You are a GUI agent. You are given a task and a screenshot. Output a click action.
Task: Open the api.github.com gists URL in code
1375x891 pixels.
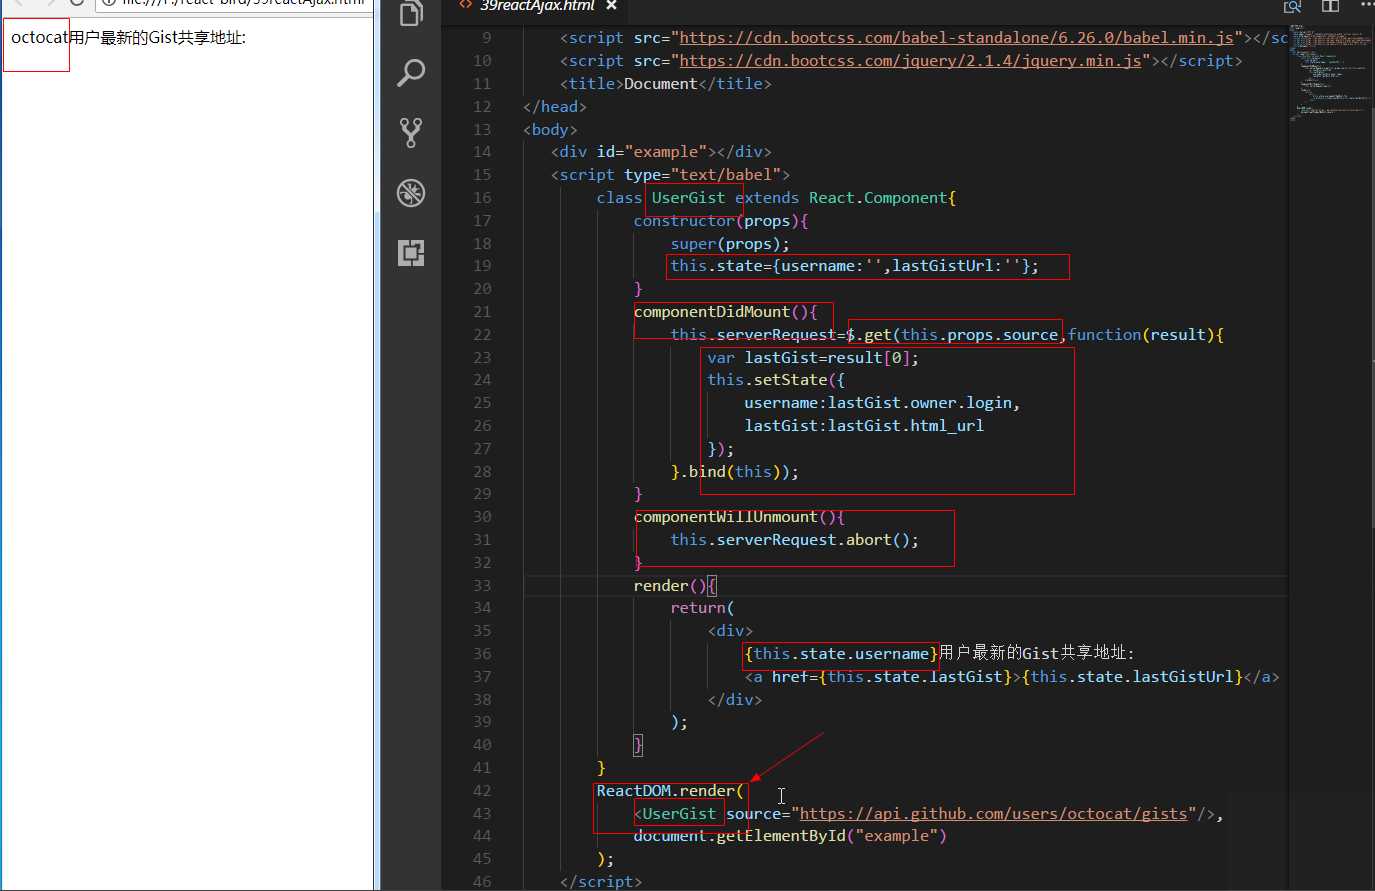tap(993, 814)
